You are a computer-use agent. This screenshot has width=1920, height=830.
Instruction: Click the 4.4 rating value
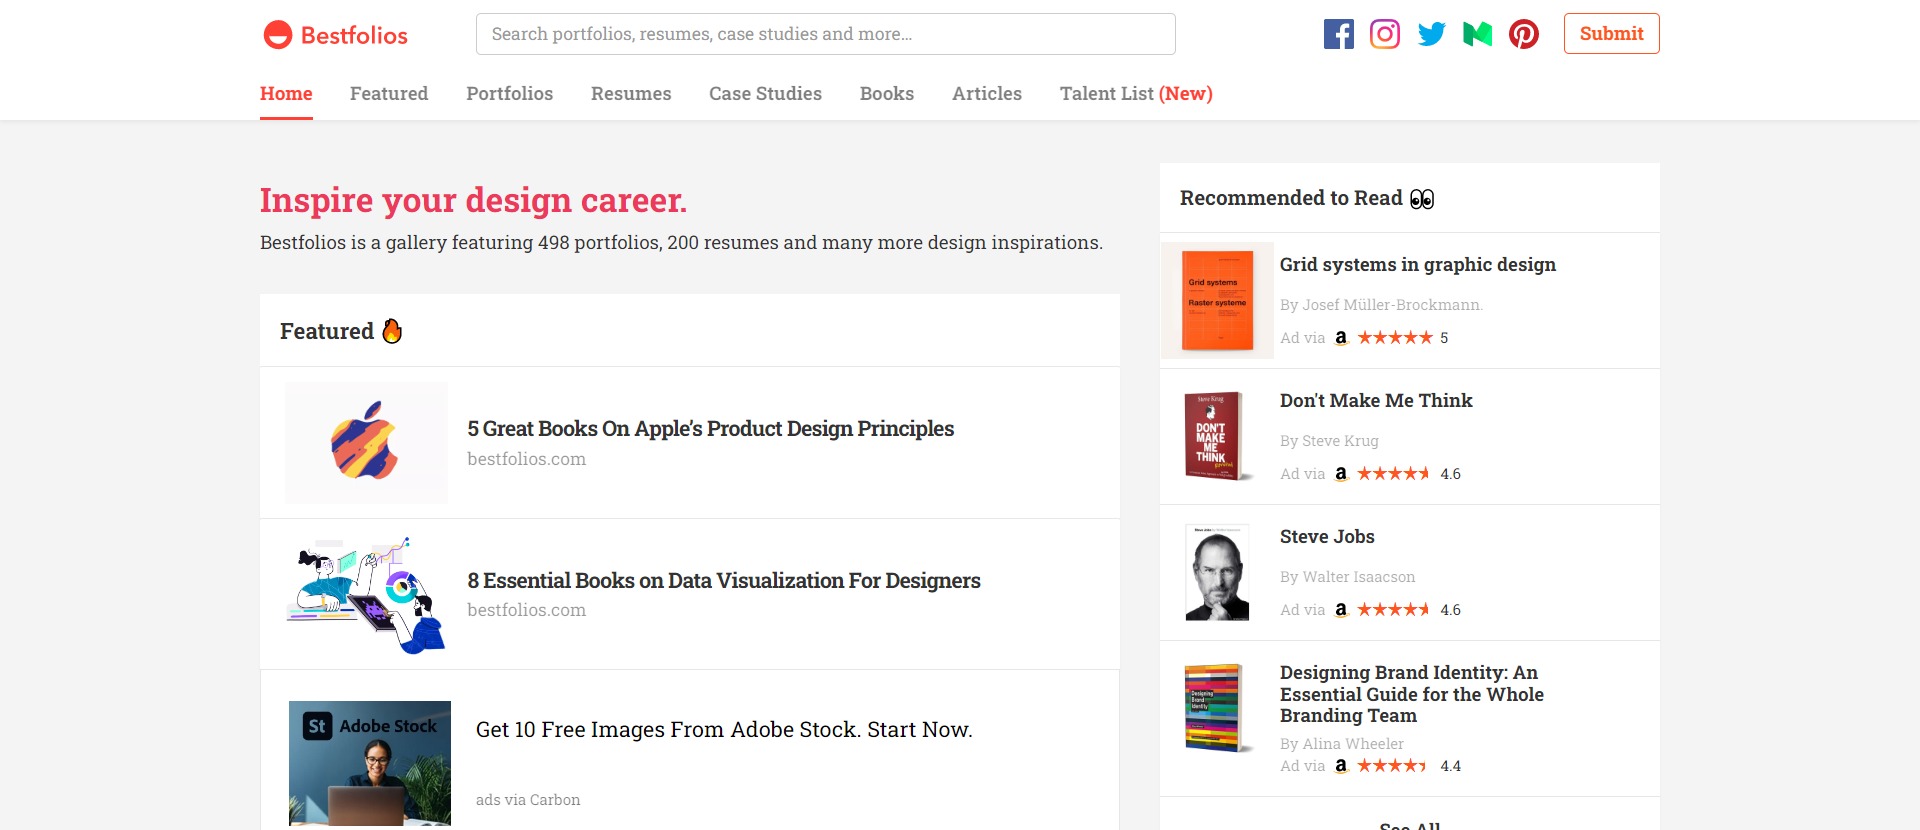click(x=1450, y=766)
